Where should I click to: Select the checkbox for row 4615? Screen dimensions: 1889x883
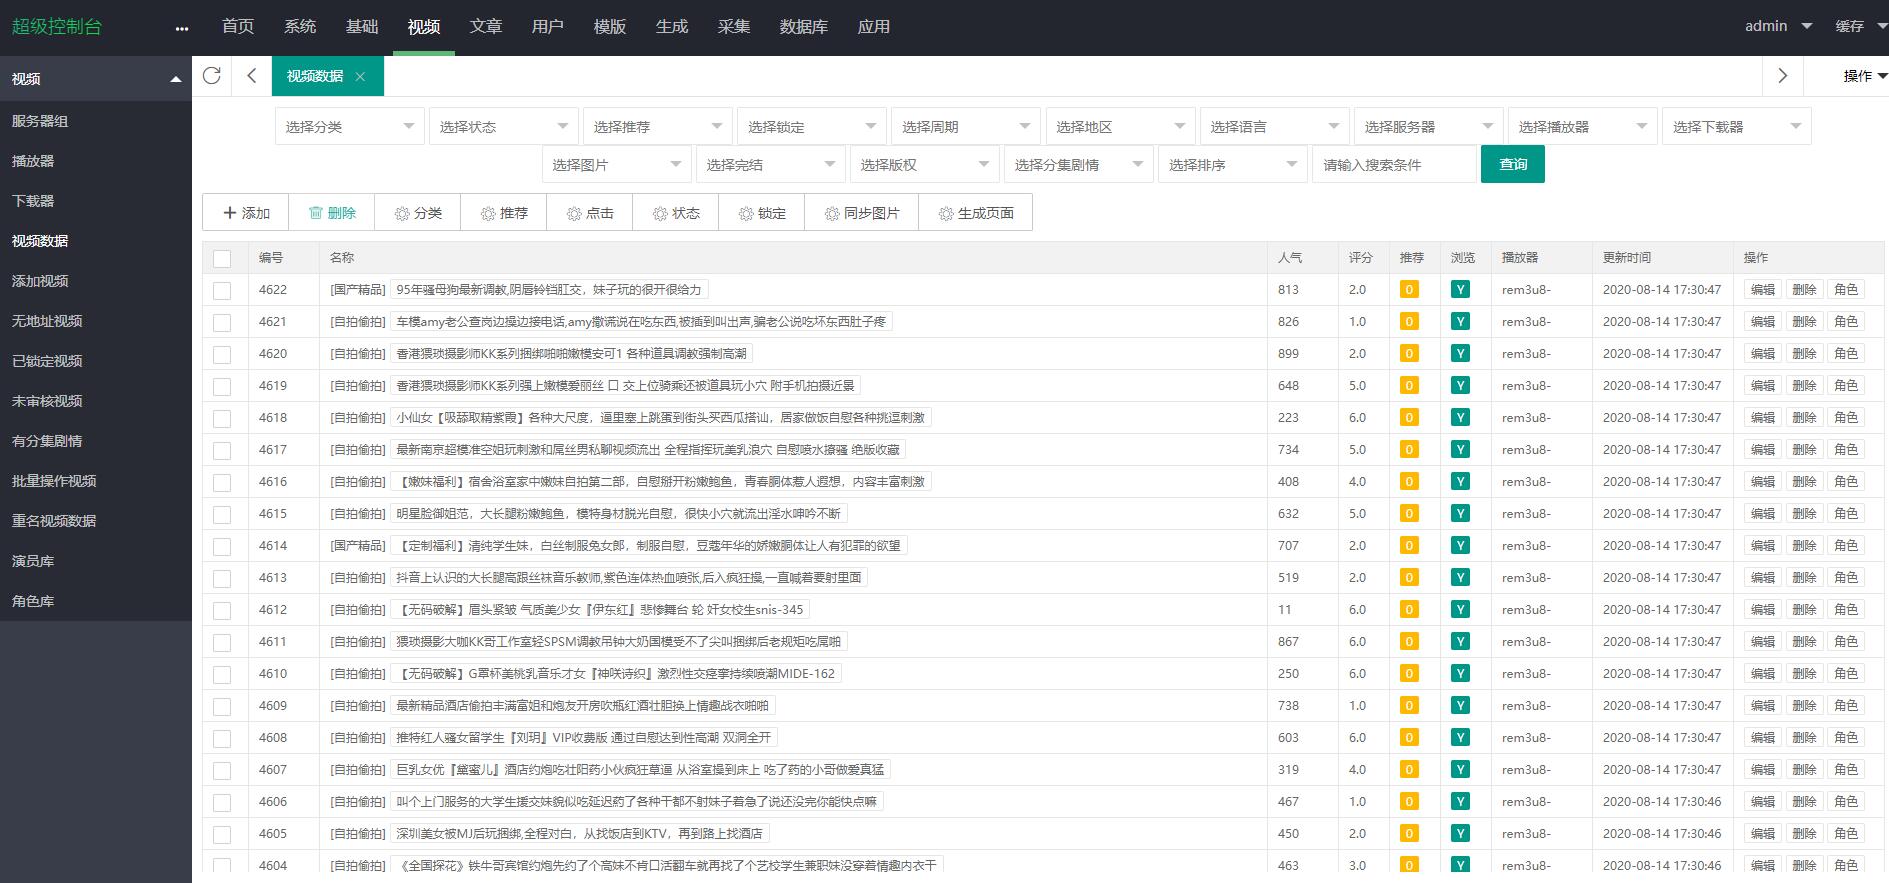click(x=222, y=514)
